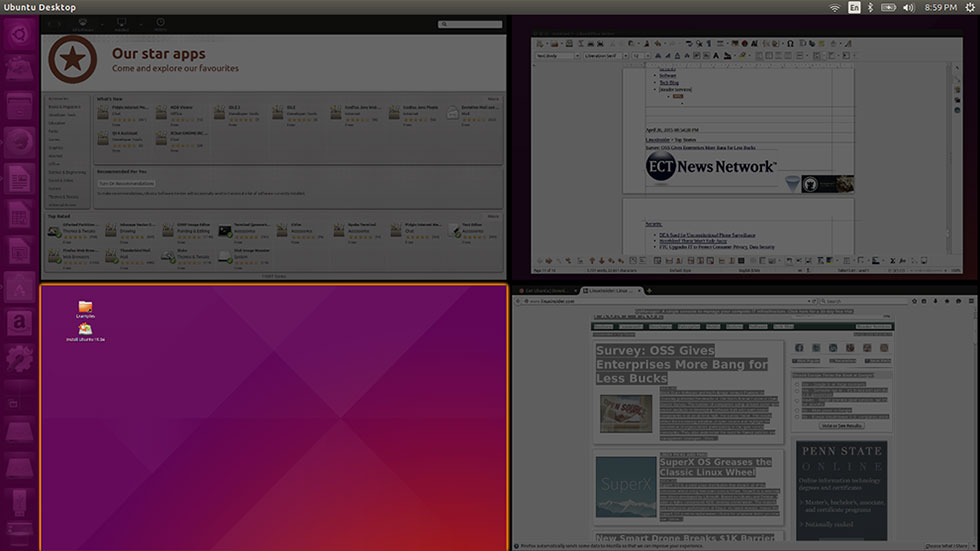This screenshot has width=980, height=551.
Task: Open Developer Tools category in Software Center
Action: pyautogui.click(x=62, y=115)
